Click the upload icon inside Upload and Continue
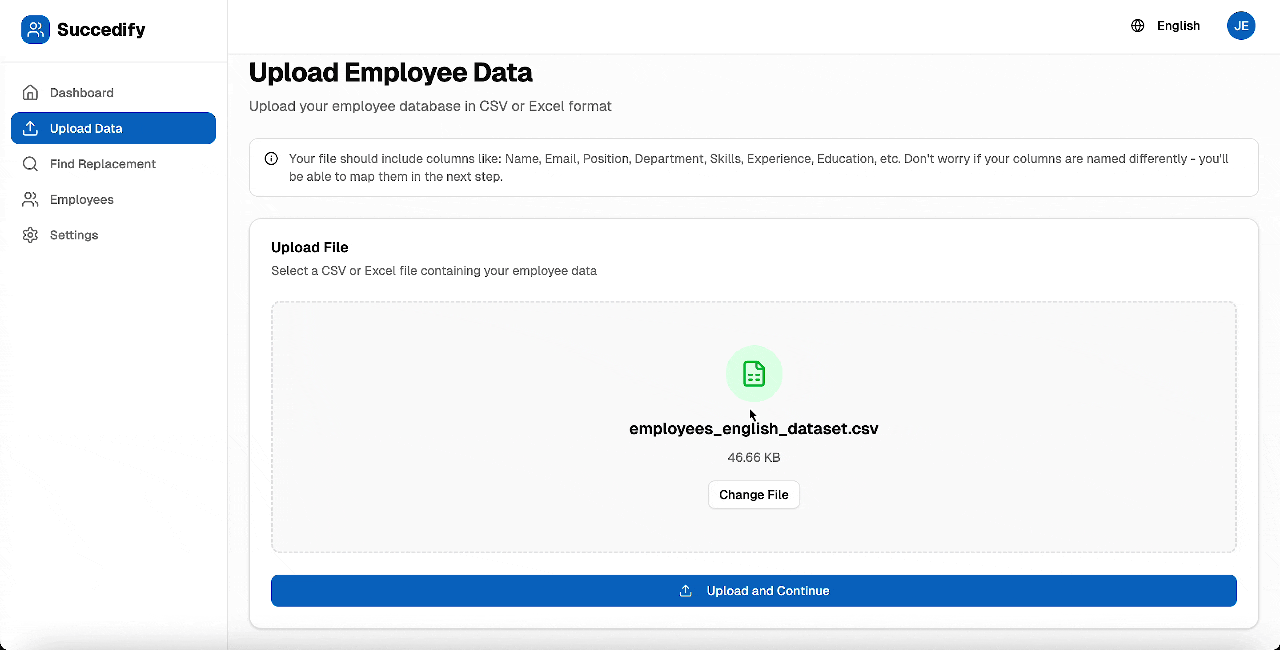Viewport: 1280px width, 650px height. click(686, 591)
